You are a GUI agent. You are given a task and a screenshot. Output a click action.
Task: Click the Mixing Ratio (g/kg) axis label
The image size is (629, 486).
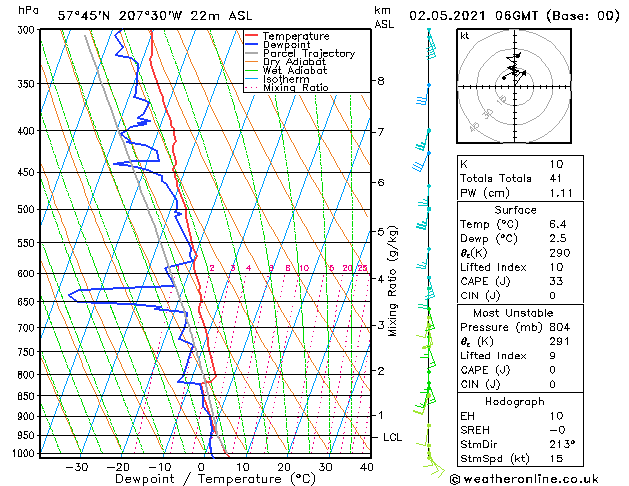click(392, 281)
